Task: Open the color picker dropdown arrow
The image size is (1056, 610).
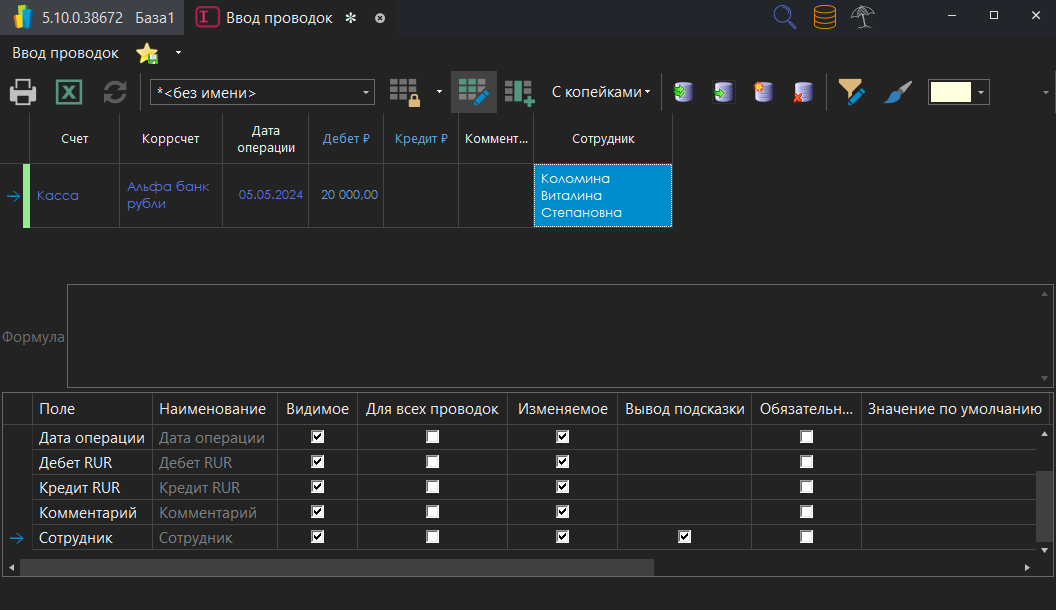Action: (x=981, y=93)
